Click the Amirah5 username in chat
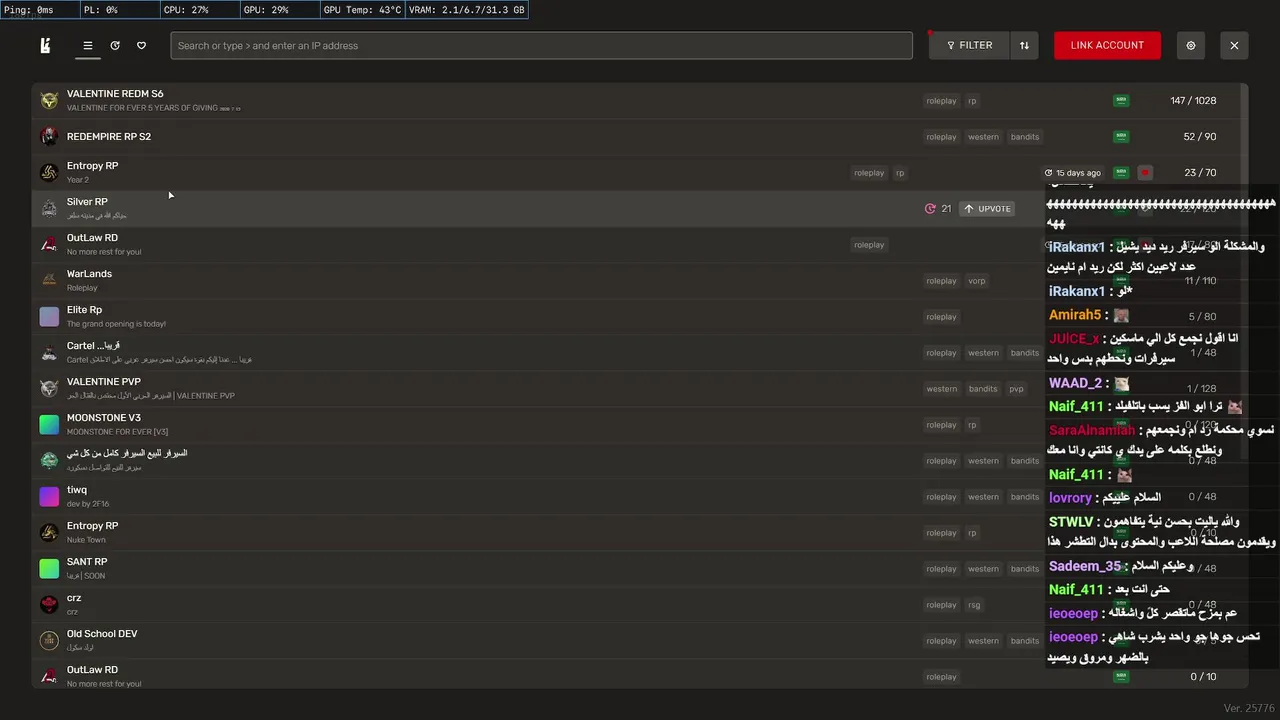Image resolution: width=1280 pixels, height=720 pixels. tap(1075, 315)
